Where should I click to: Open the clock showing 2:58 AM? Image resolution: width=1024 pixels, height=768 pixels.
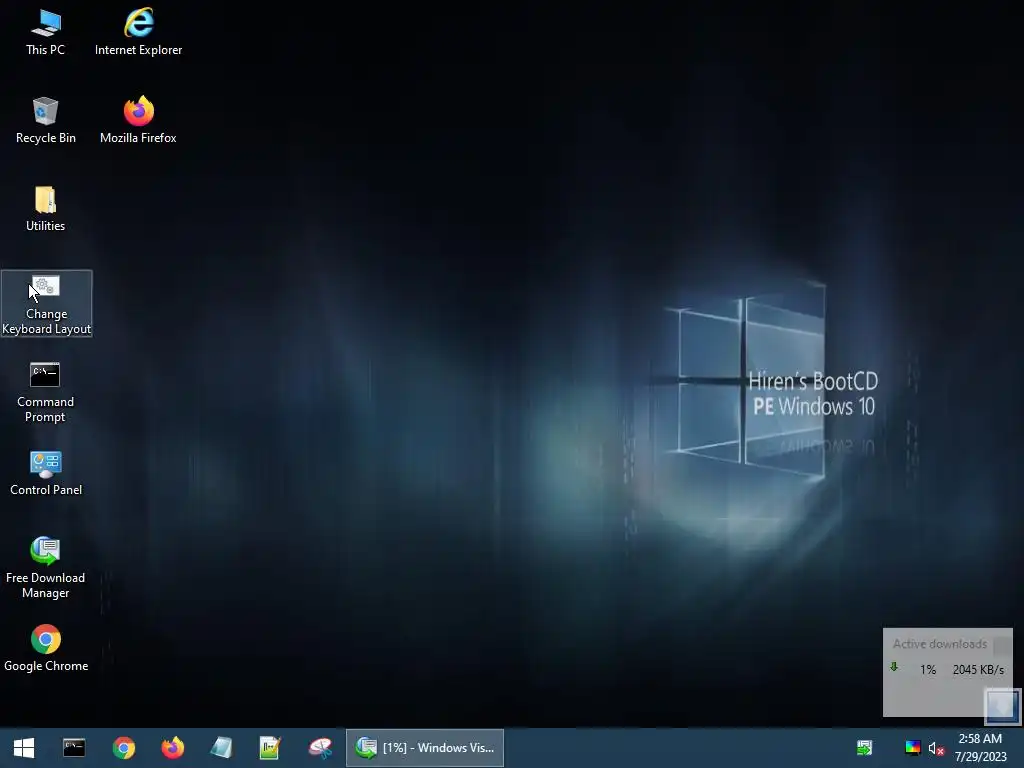pos(980,748)
